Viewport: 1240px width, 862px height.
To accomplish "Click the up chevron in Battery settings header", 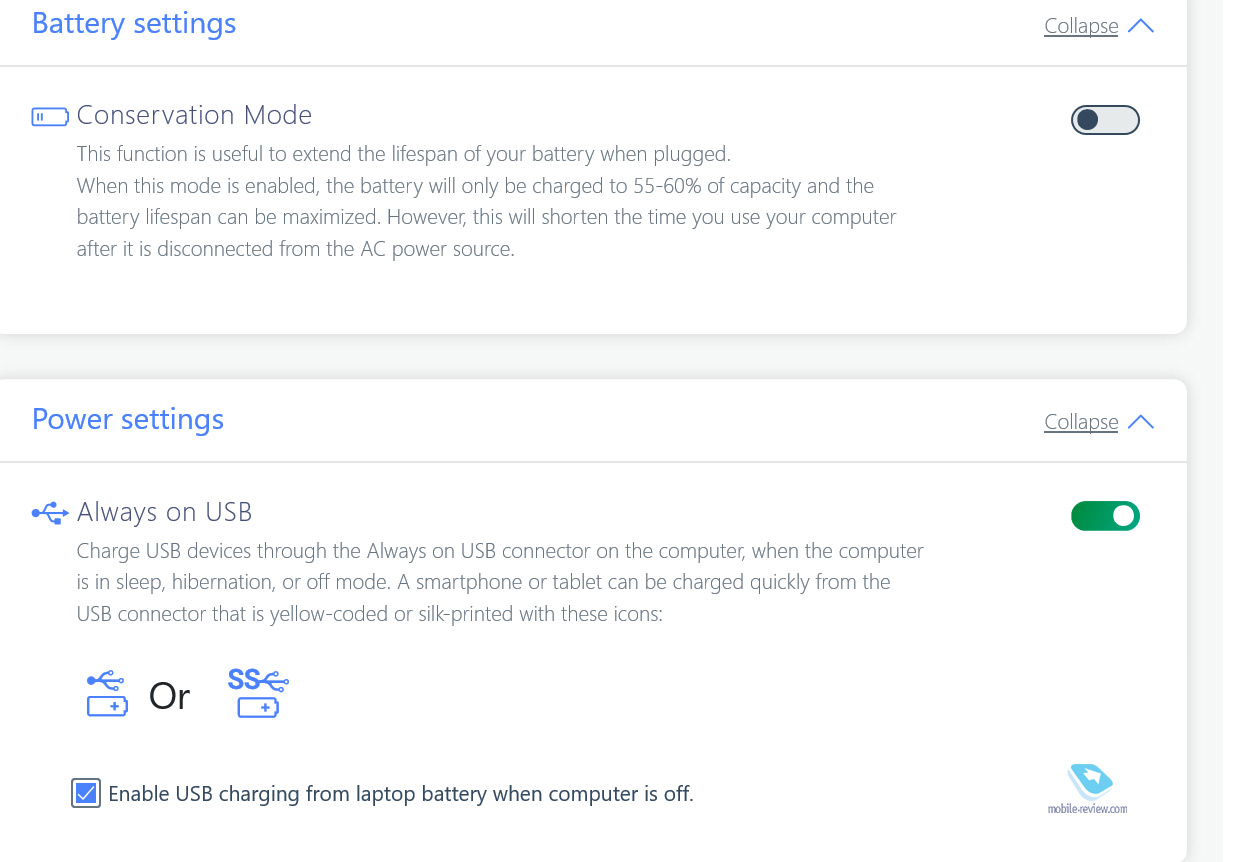I will [x=1141, y=26].
